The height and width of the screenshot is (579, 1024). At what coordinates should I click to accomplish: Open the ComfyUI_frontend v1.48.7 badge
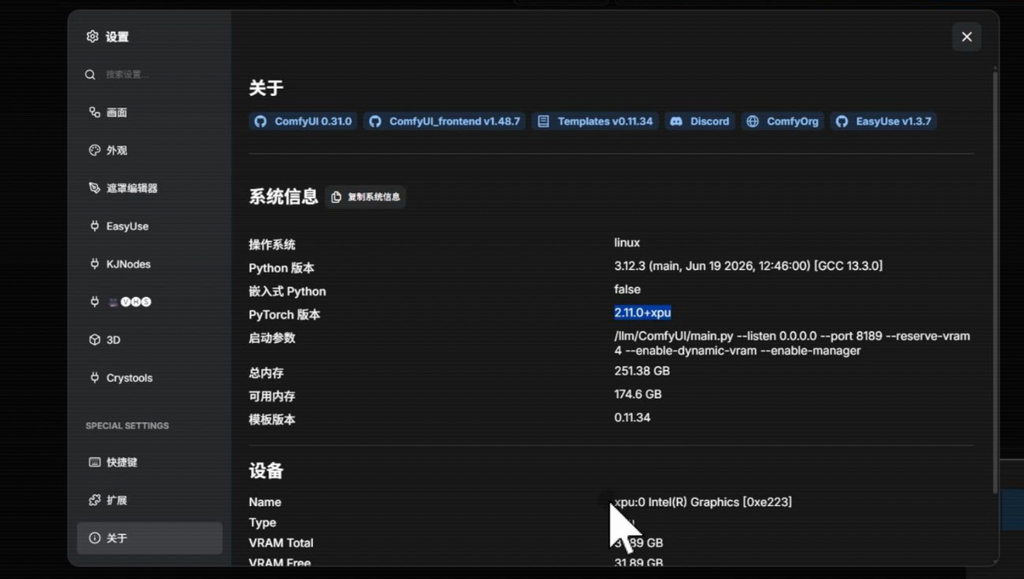click(445, 121)
